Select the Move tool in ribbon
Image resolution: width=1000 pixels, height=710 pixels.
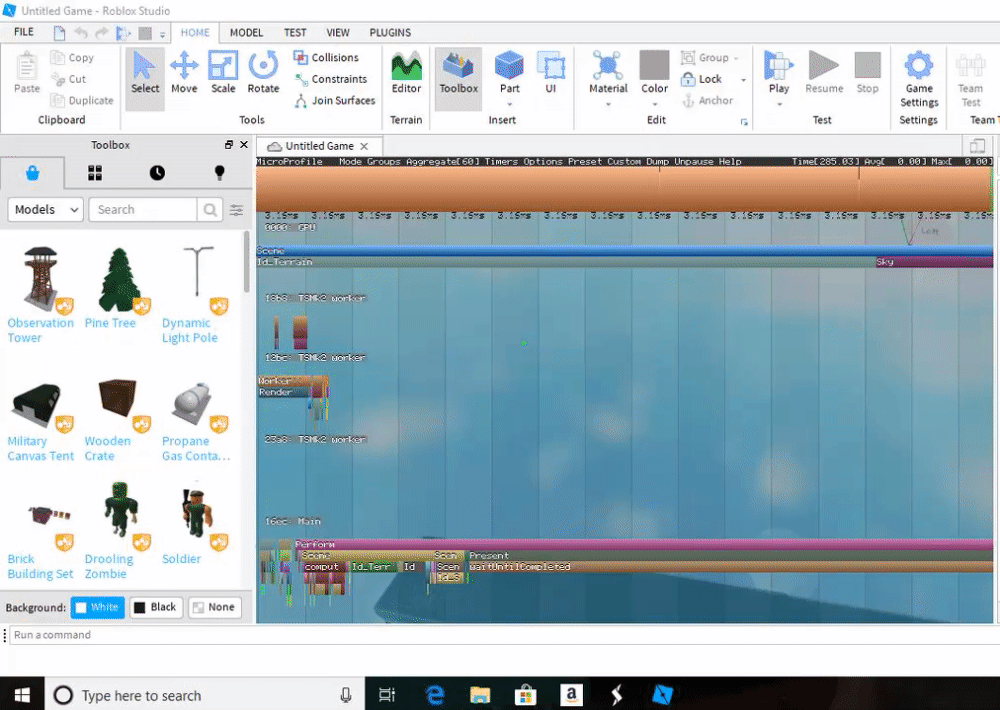(184, 73)
